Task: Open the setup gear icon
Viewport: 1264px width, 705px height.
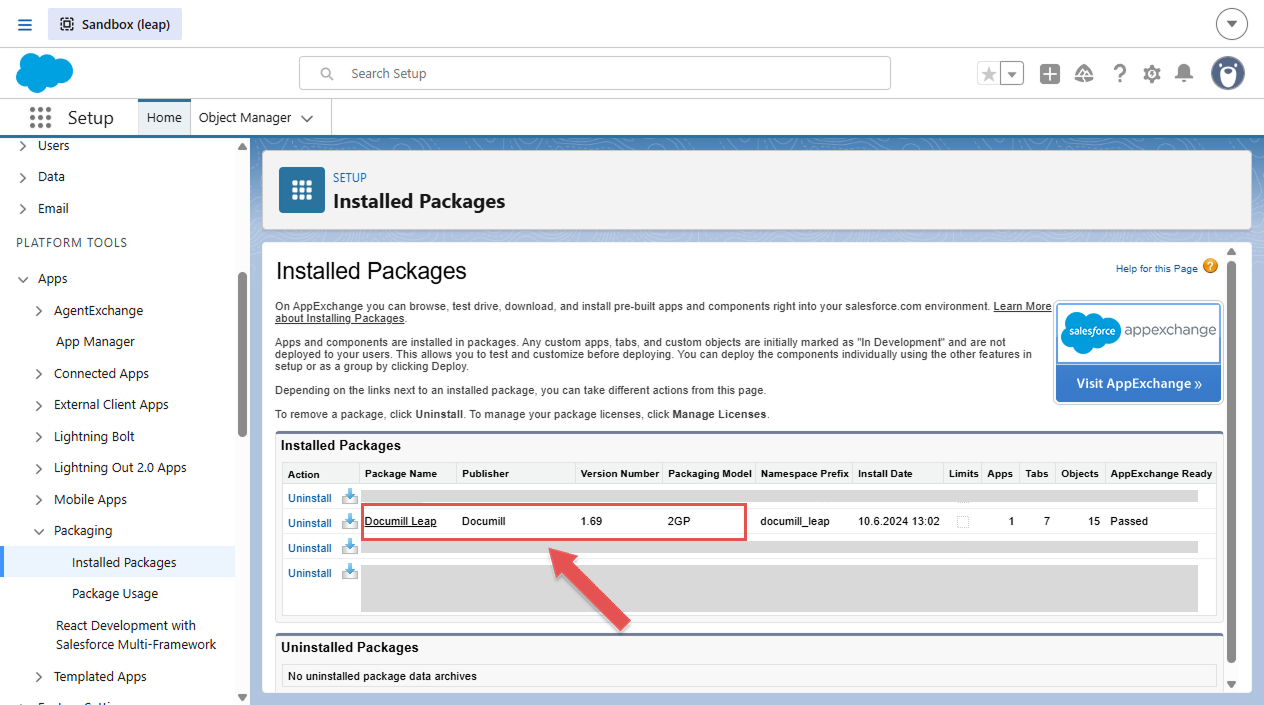Action: tap(1152, 74)
